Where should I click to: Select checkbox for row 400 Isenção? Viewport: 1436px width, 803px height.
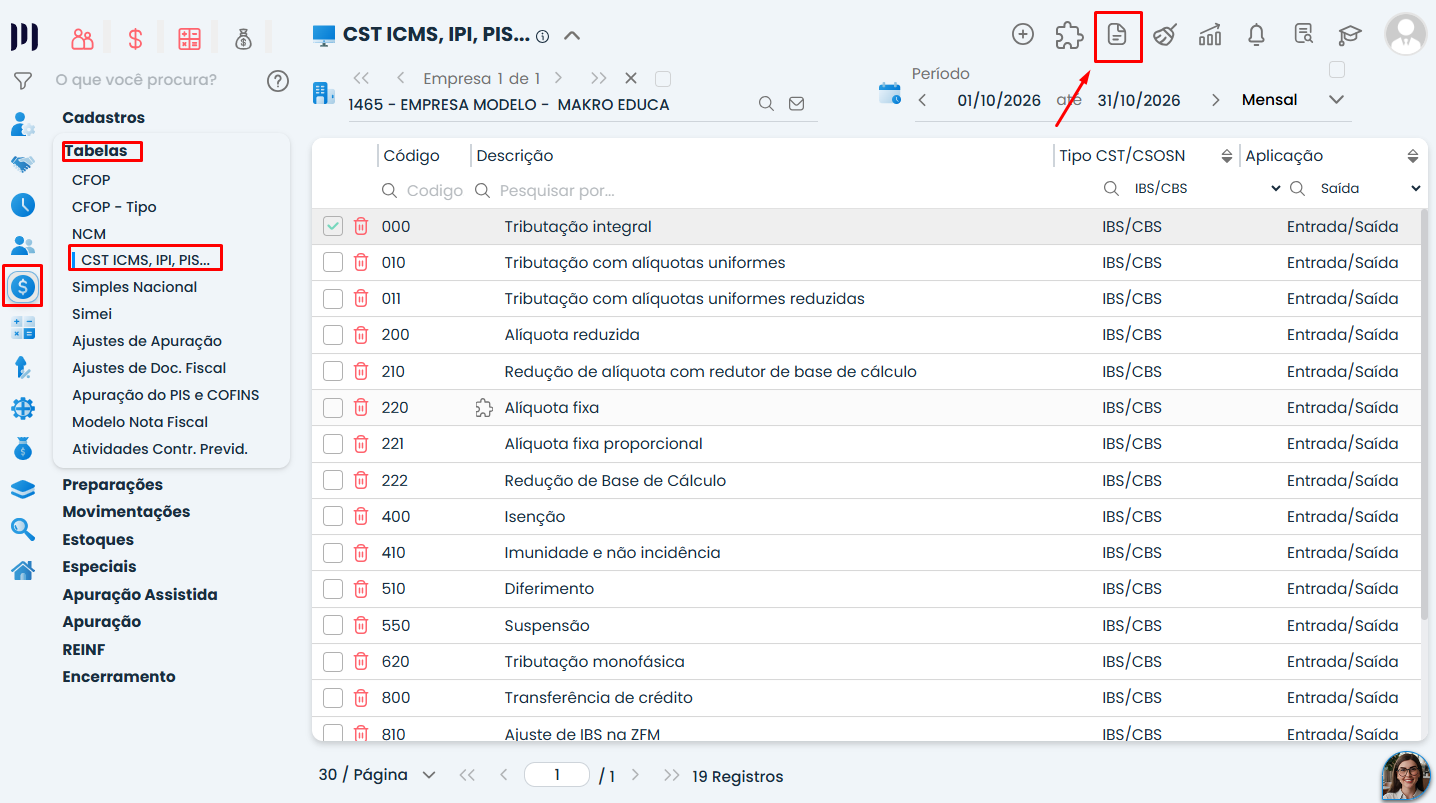coord(333,516)
